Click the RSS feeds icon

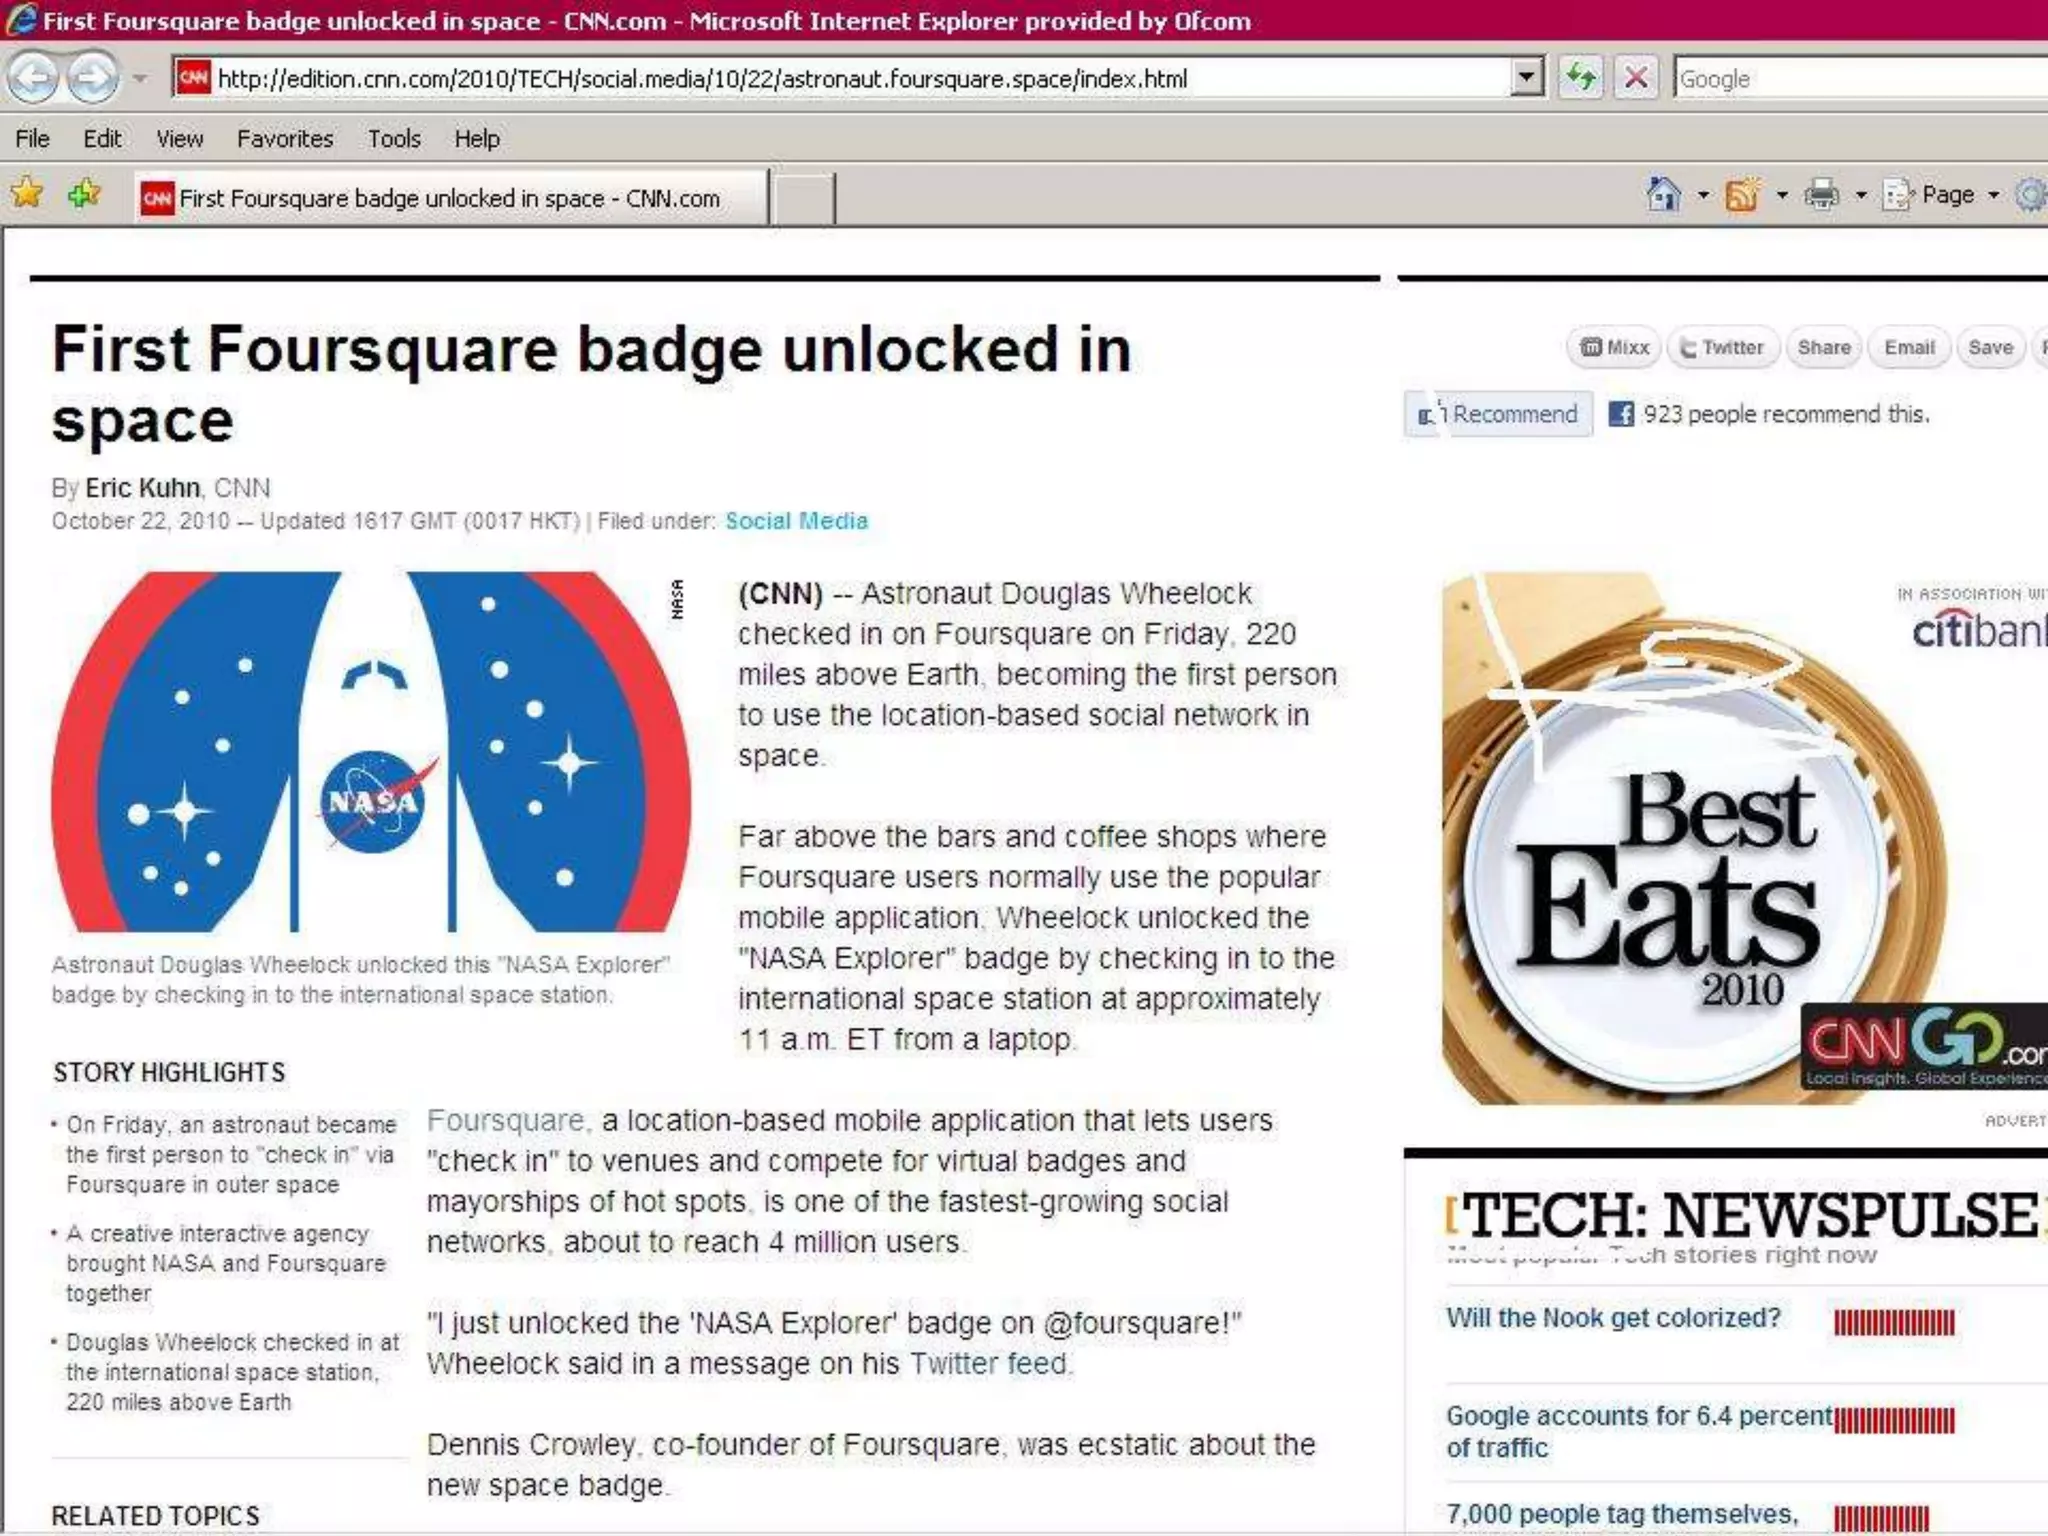(x=1743, y=195)
